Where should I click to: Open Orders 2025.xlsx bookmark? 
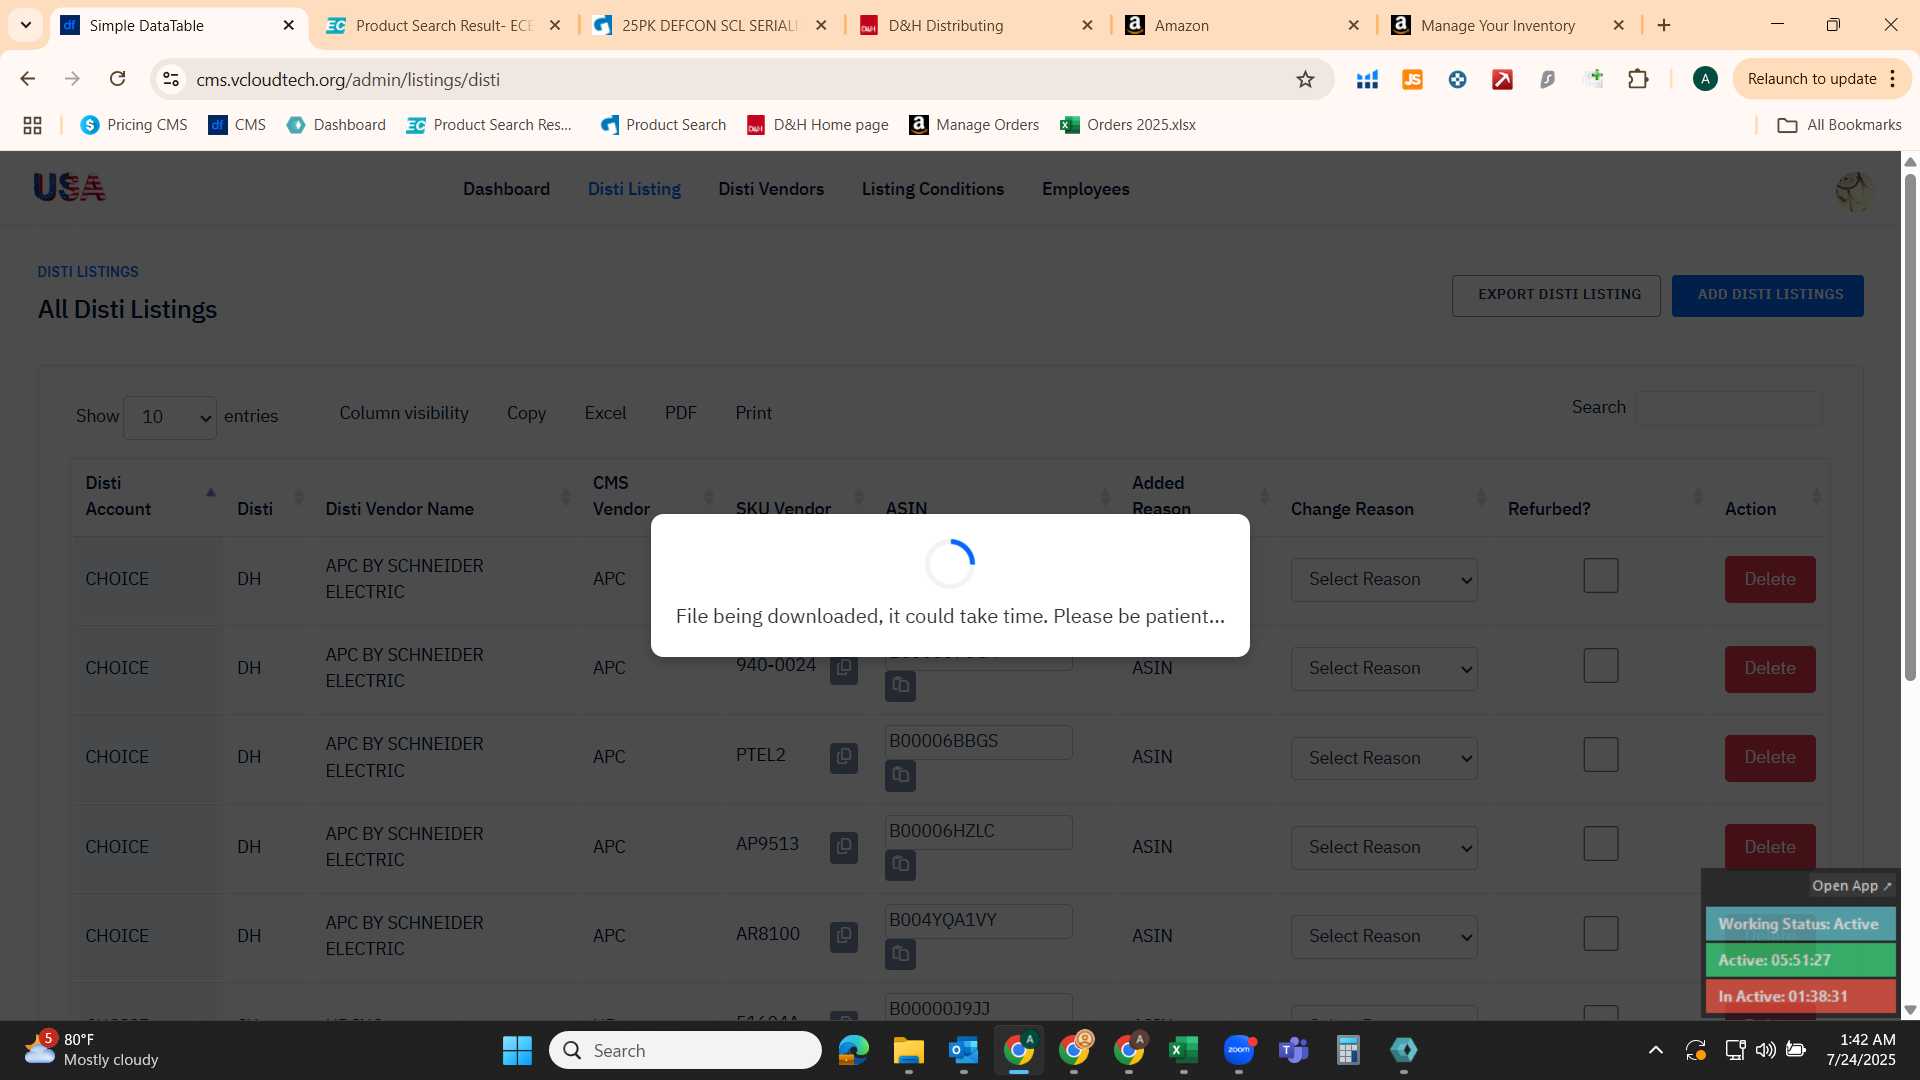(1128, 125)
